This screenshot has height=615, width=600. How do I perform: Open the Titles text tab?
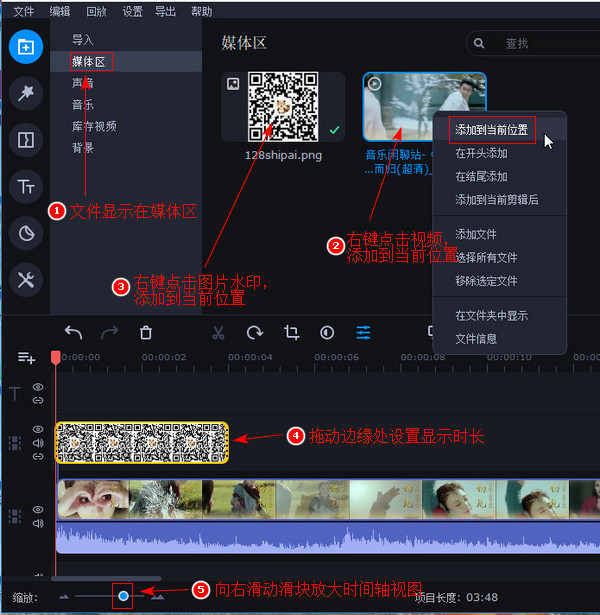click(25, 187)
